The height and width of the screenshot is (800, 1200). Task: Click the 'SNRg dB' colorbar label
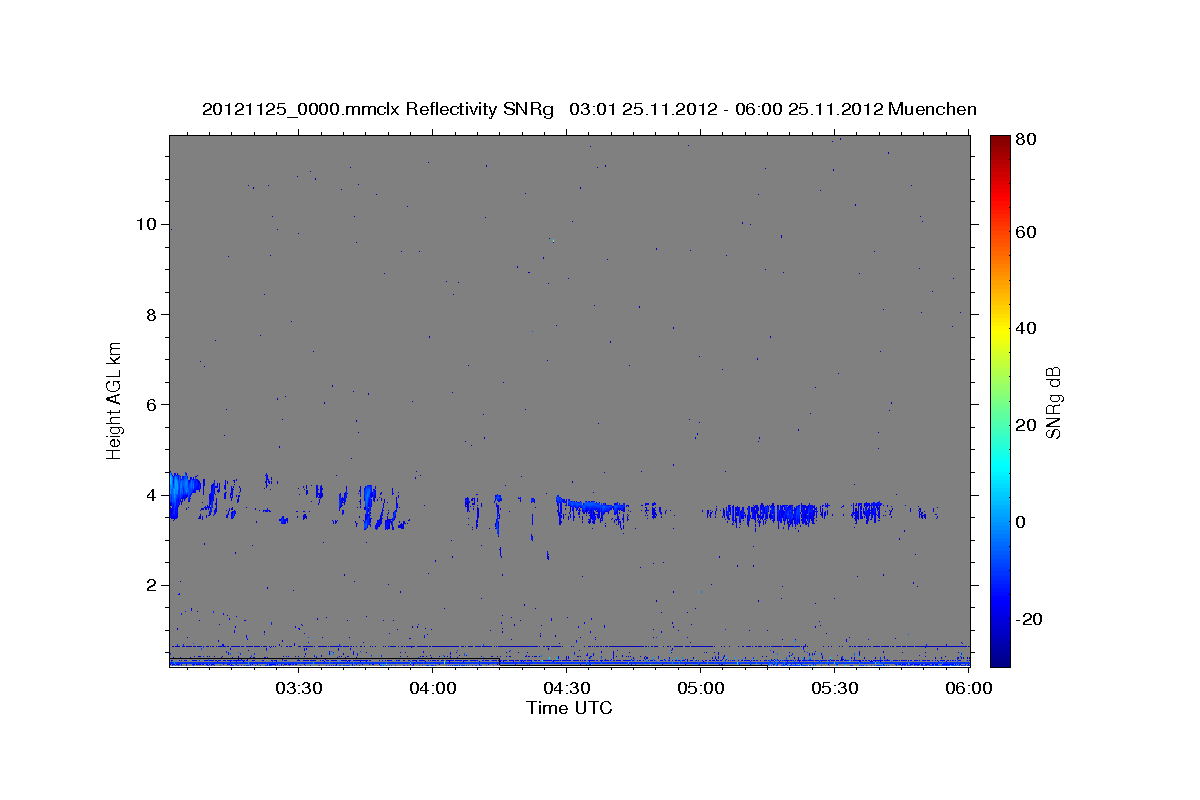[x=1052, y=401]
